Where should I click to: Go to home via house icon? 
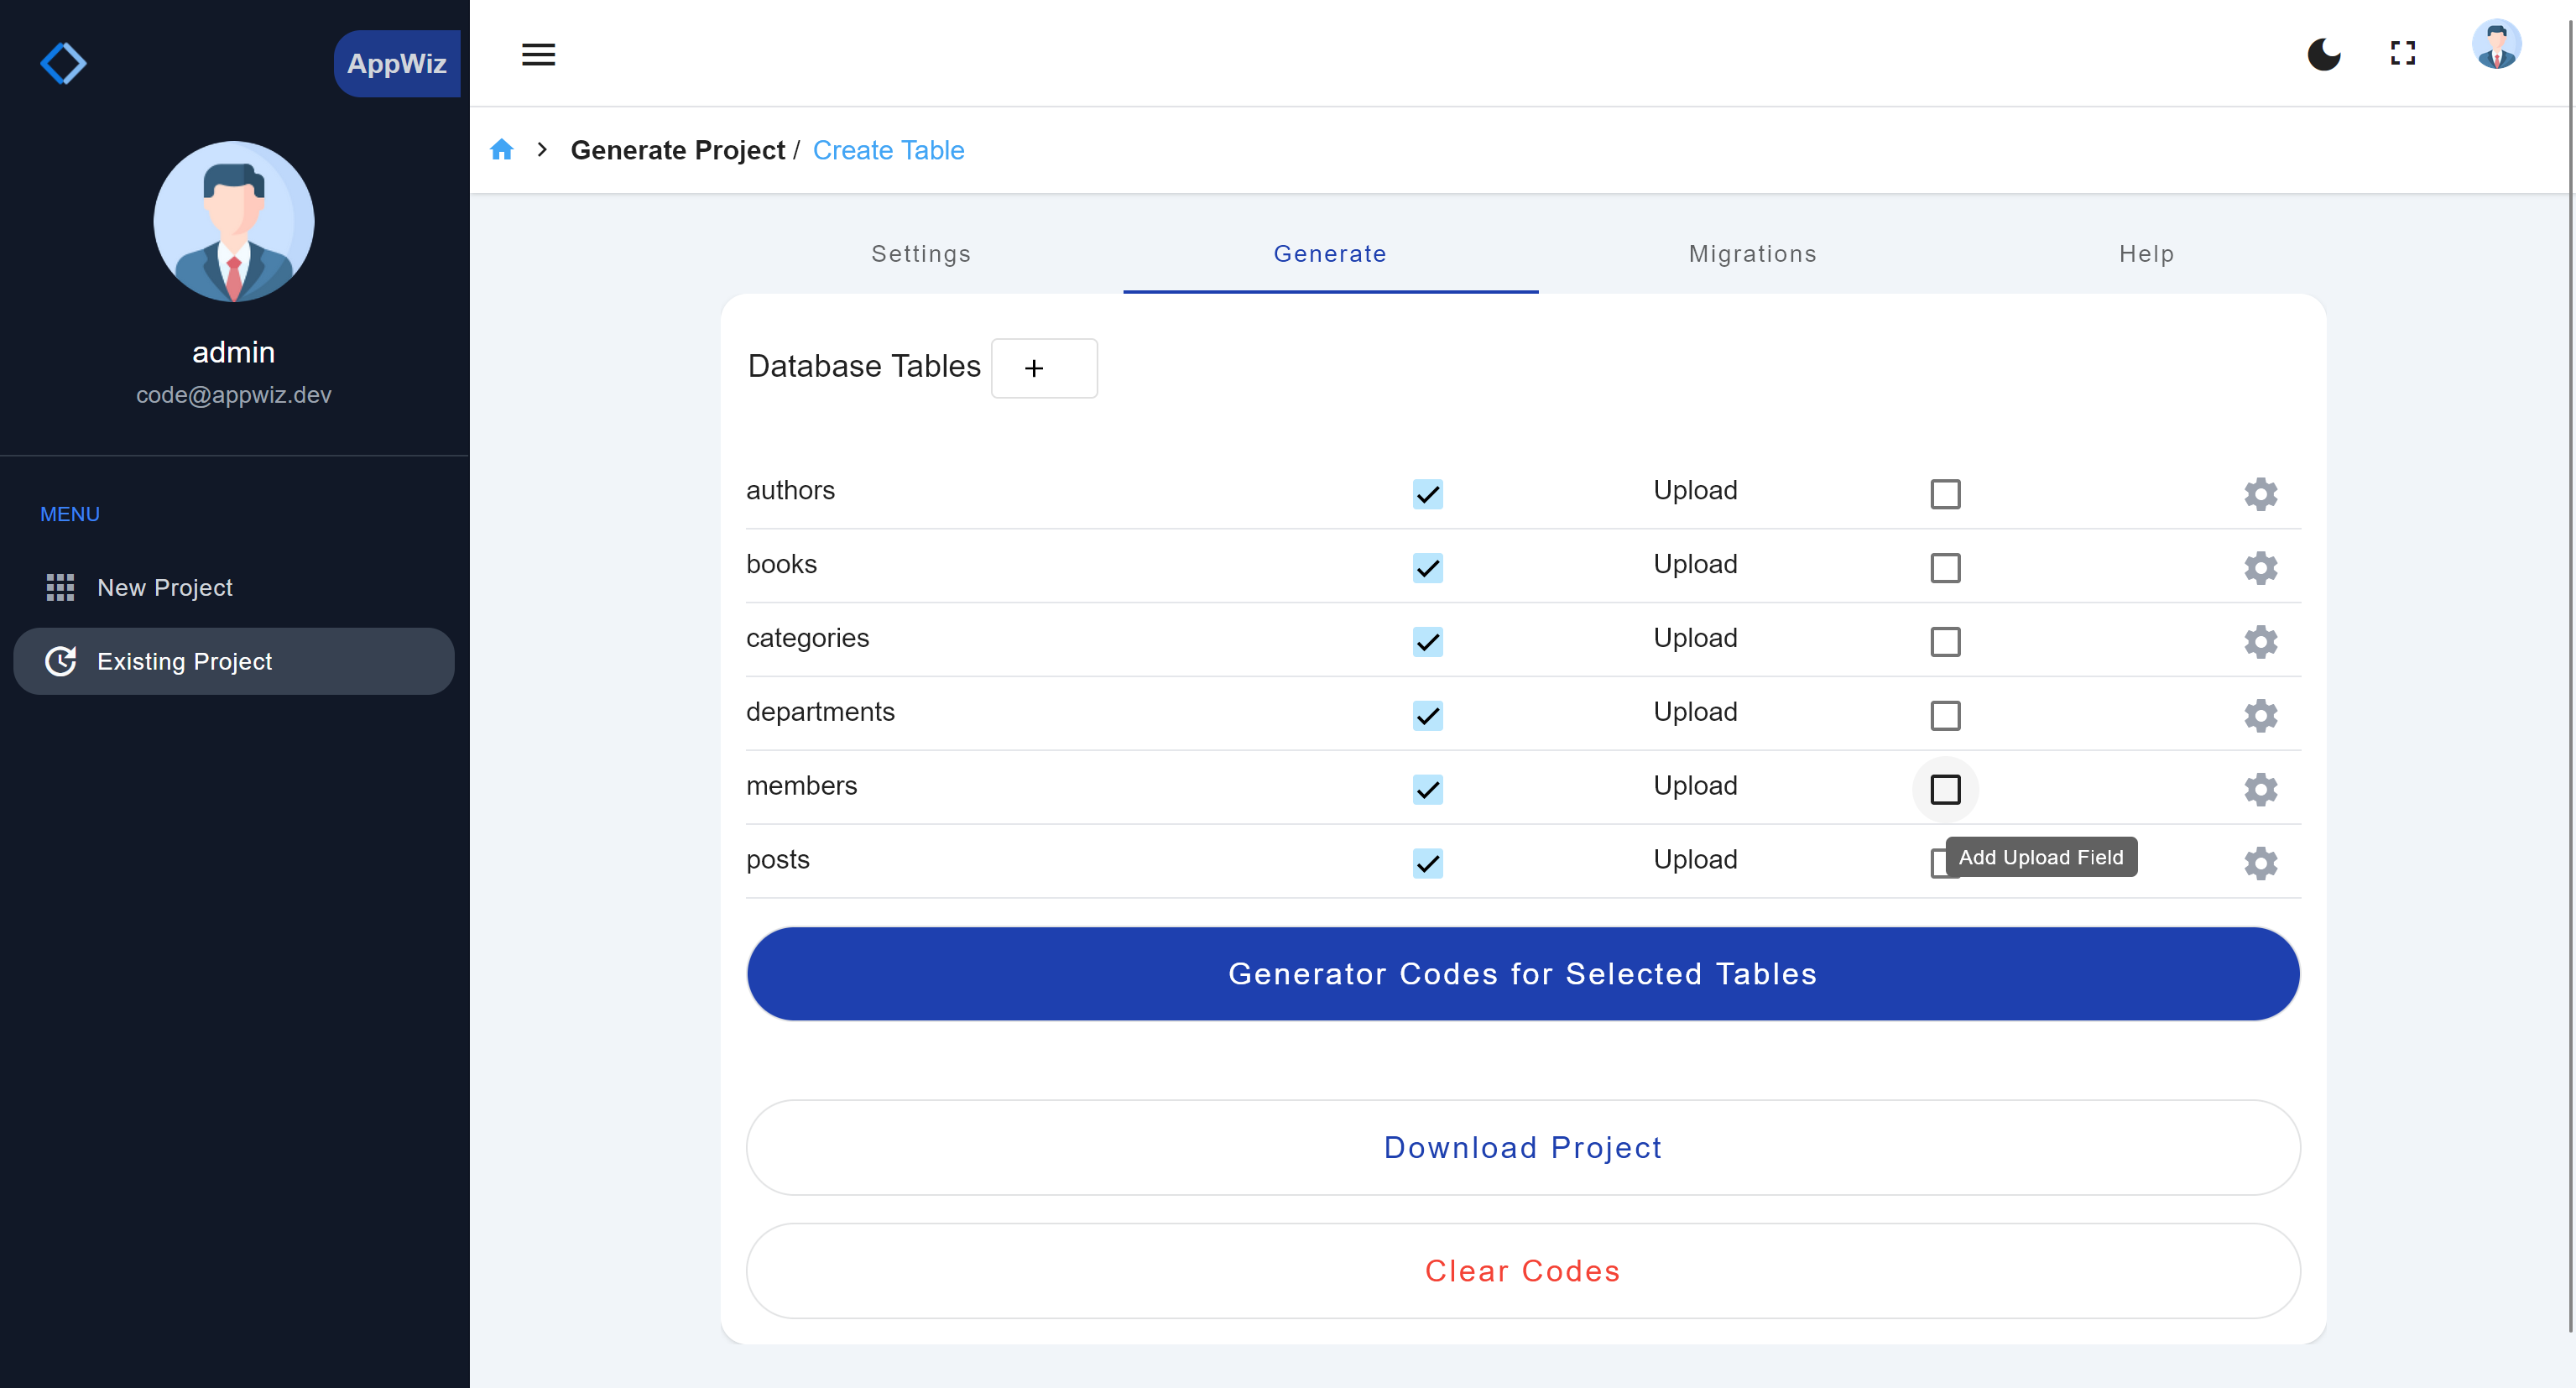[501, 150]
